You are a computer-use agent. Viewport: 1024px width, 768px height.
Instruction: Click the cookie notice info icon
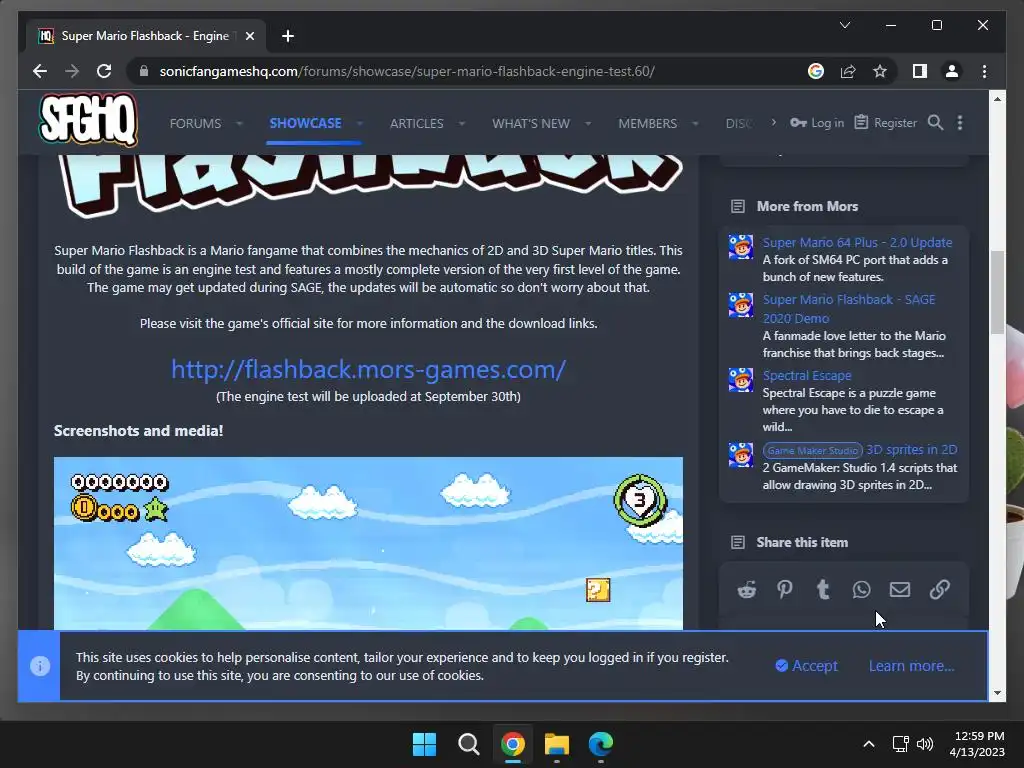(x=40, y=666)
